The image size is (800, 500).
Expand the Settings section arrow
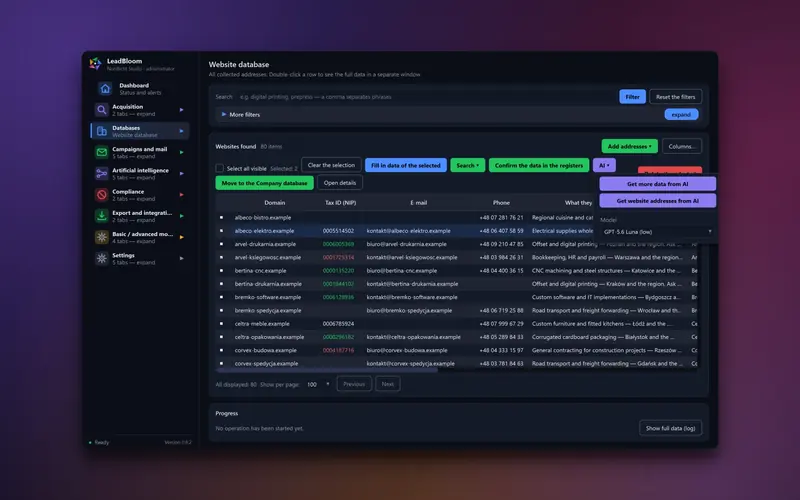[x=182, y=259]
